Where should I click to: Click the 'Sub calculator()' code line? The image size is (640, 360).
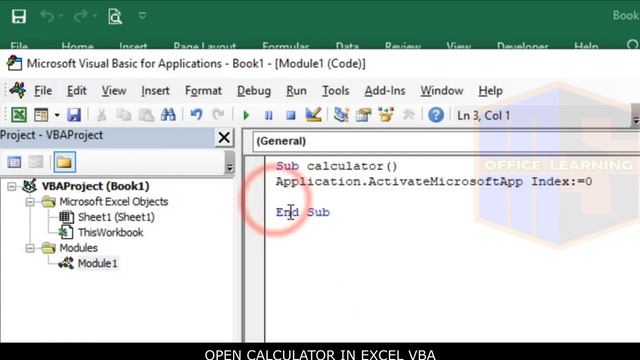[336, 166]
